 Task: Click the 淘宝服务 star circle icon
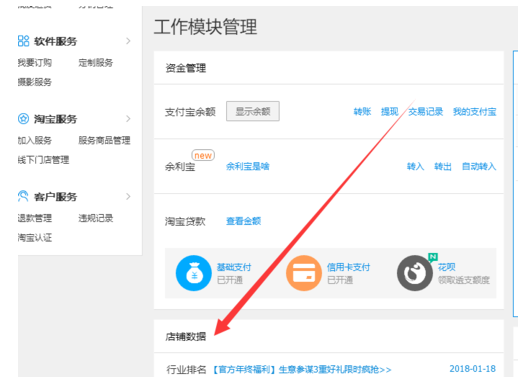[x=23, y=118]
